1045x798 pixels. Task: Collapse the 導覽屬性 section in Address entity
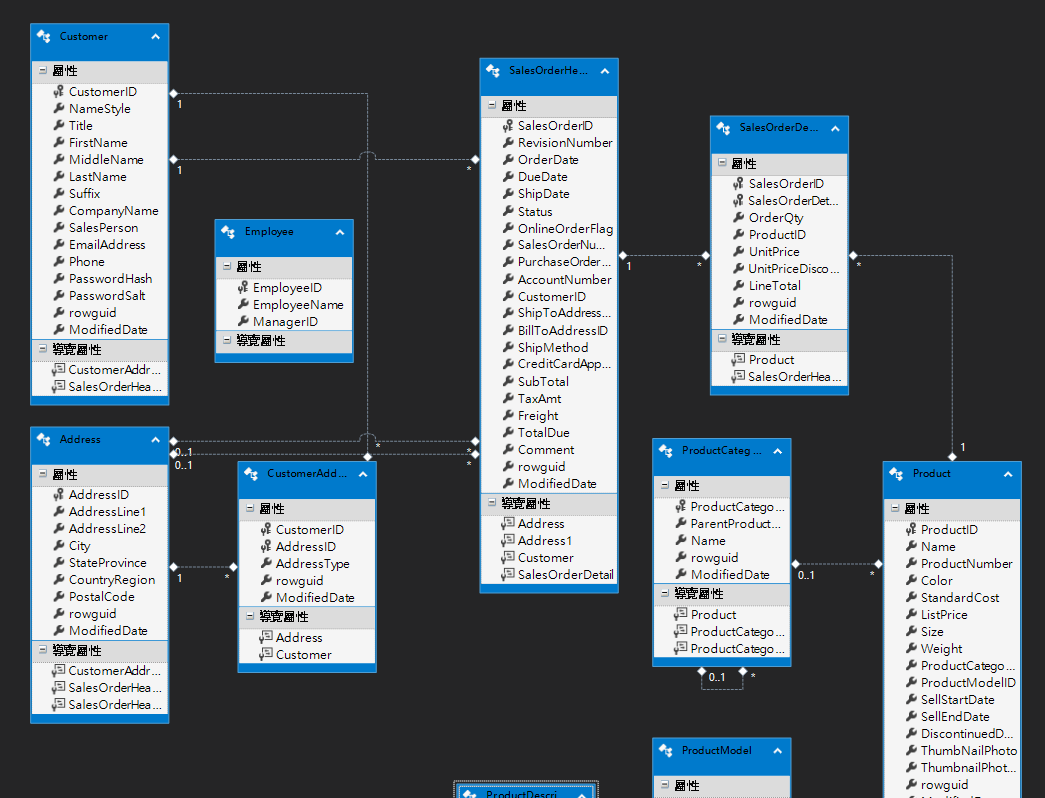click(x=42, y=651)
